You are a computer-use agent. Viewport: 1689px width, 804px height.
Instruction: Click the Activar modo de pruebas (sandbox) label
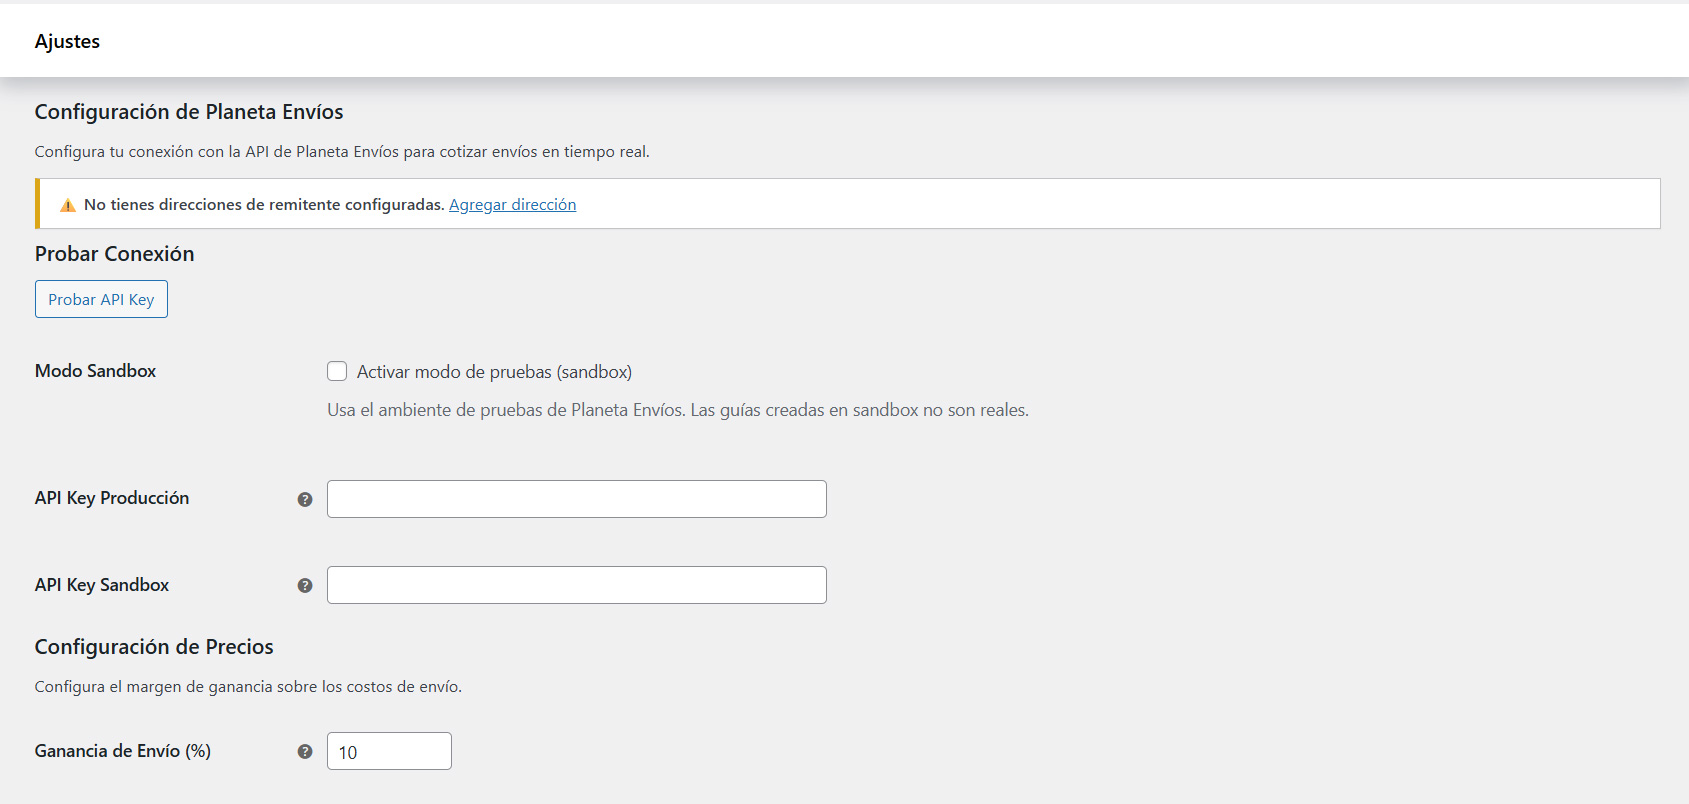point(494,372)
